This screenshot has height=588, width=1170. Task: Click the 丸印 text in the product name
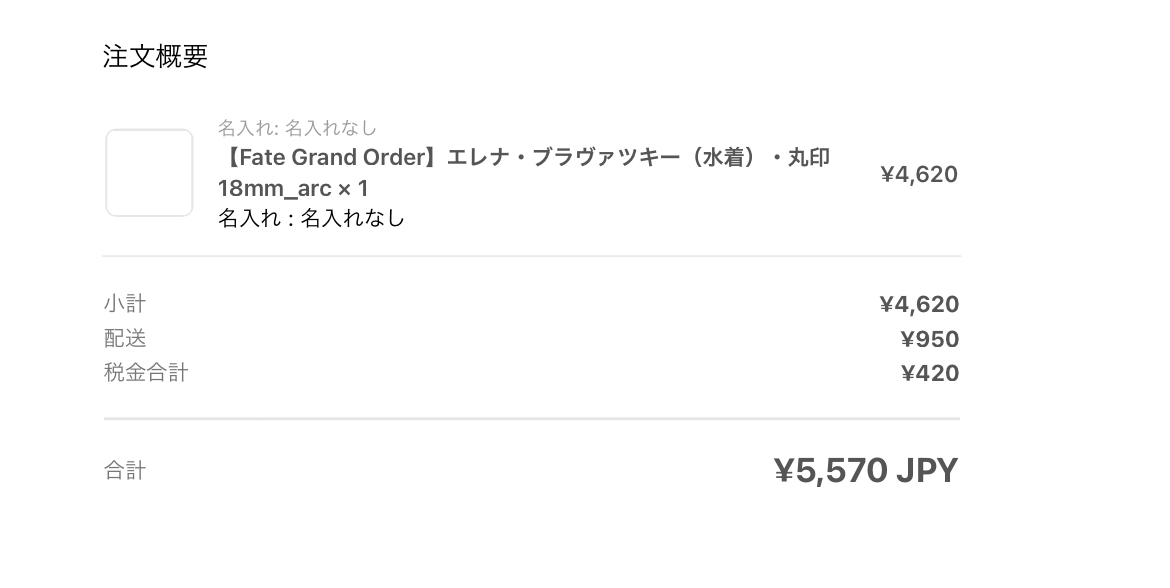pos(808,158)
